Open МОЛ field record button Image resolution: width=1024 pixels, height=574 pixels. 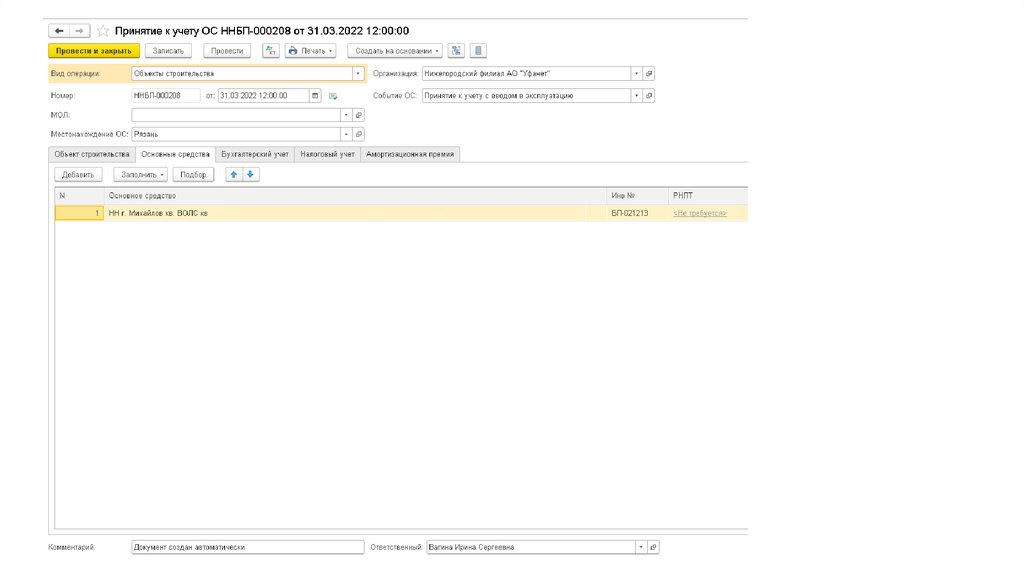[x=359, y=115]
